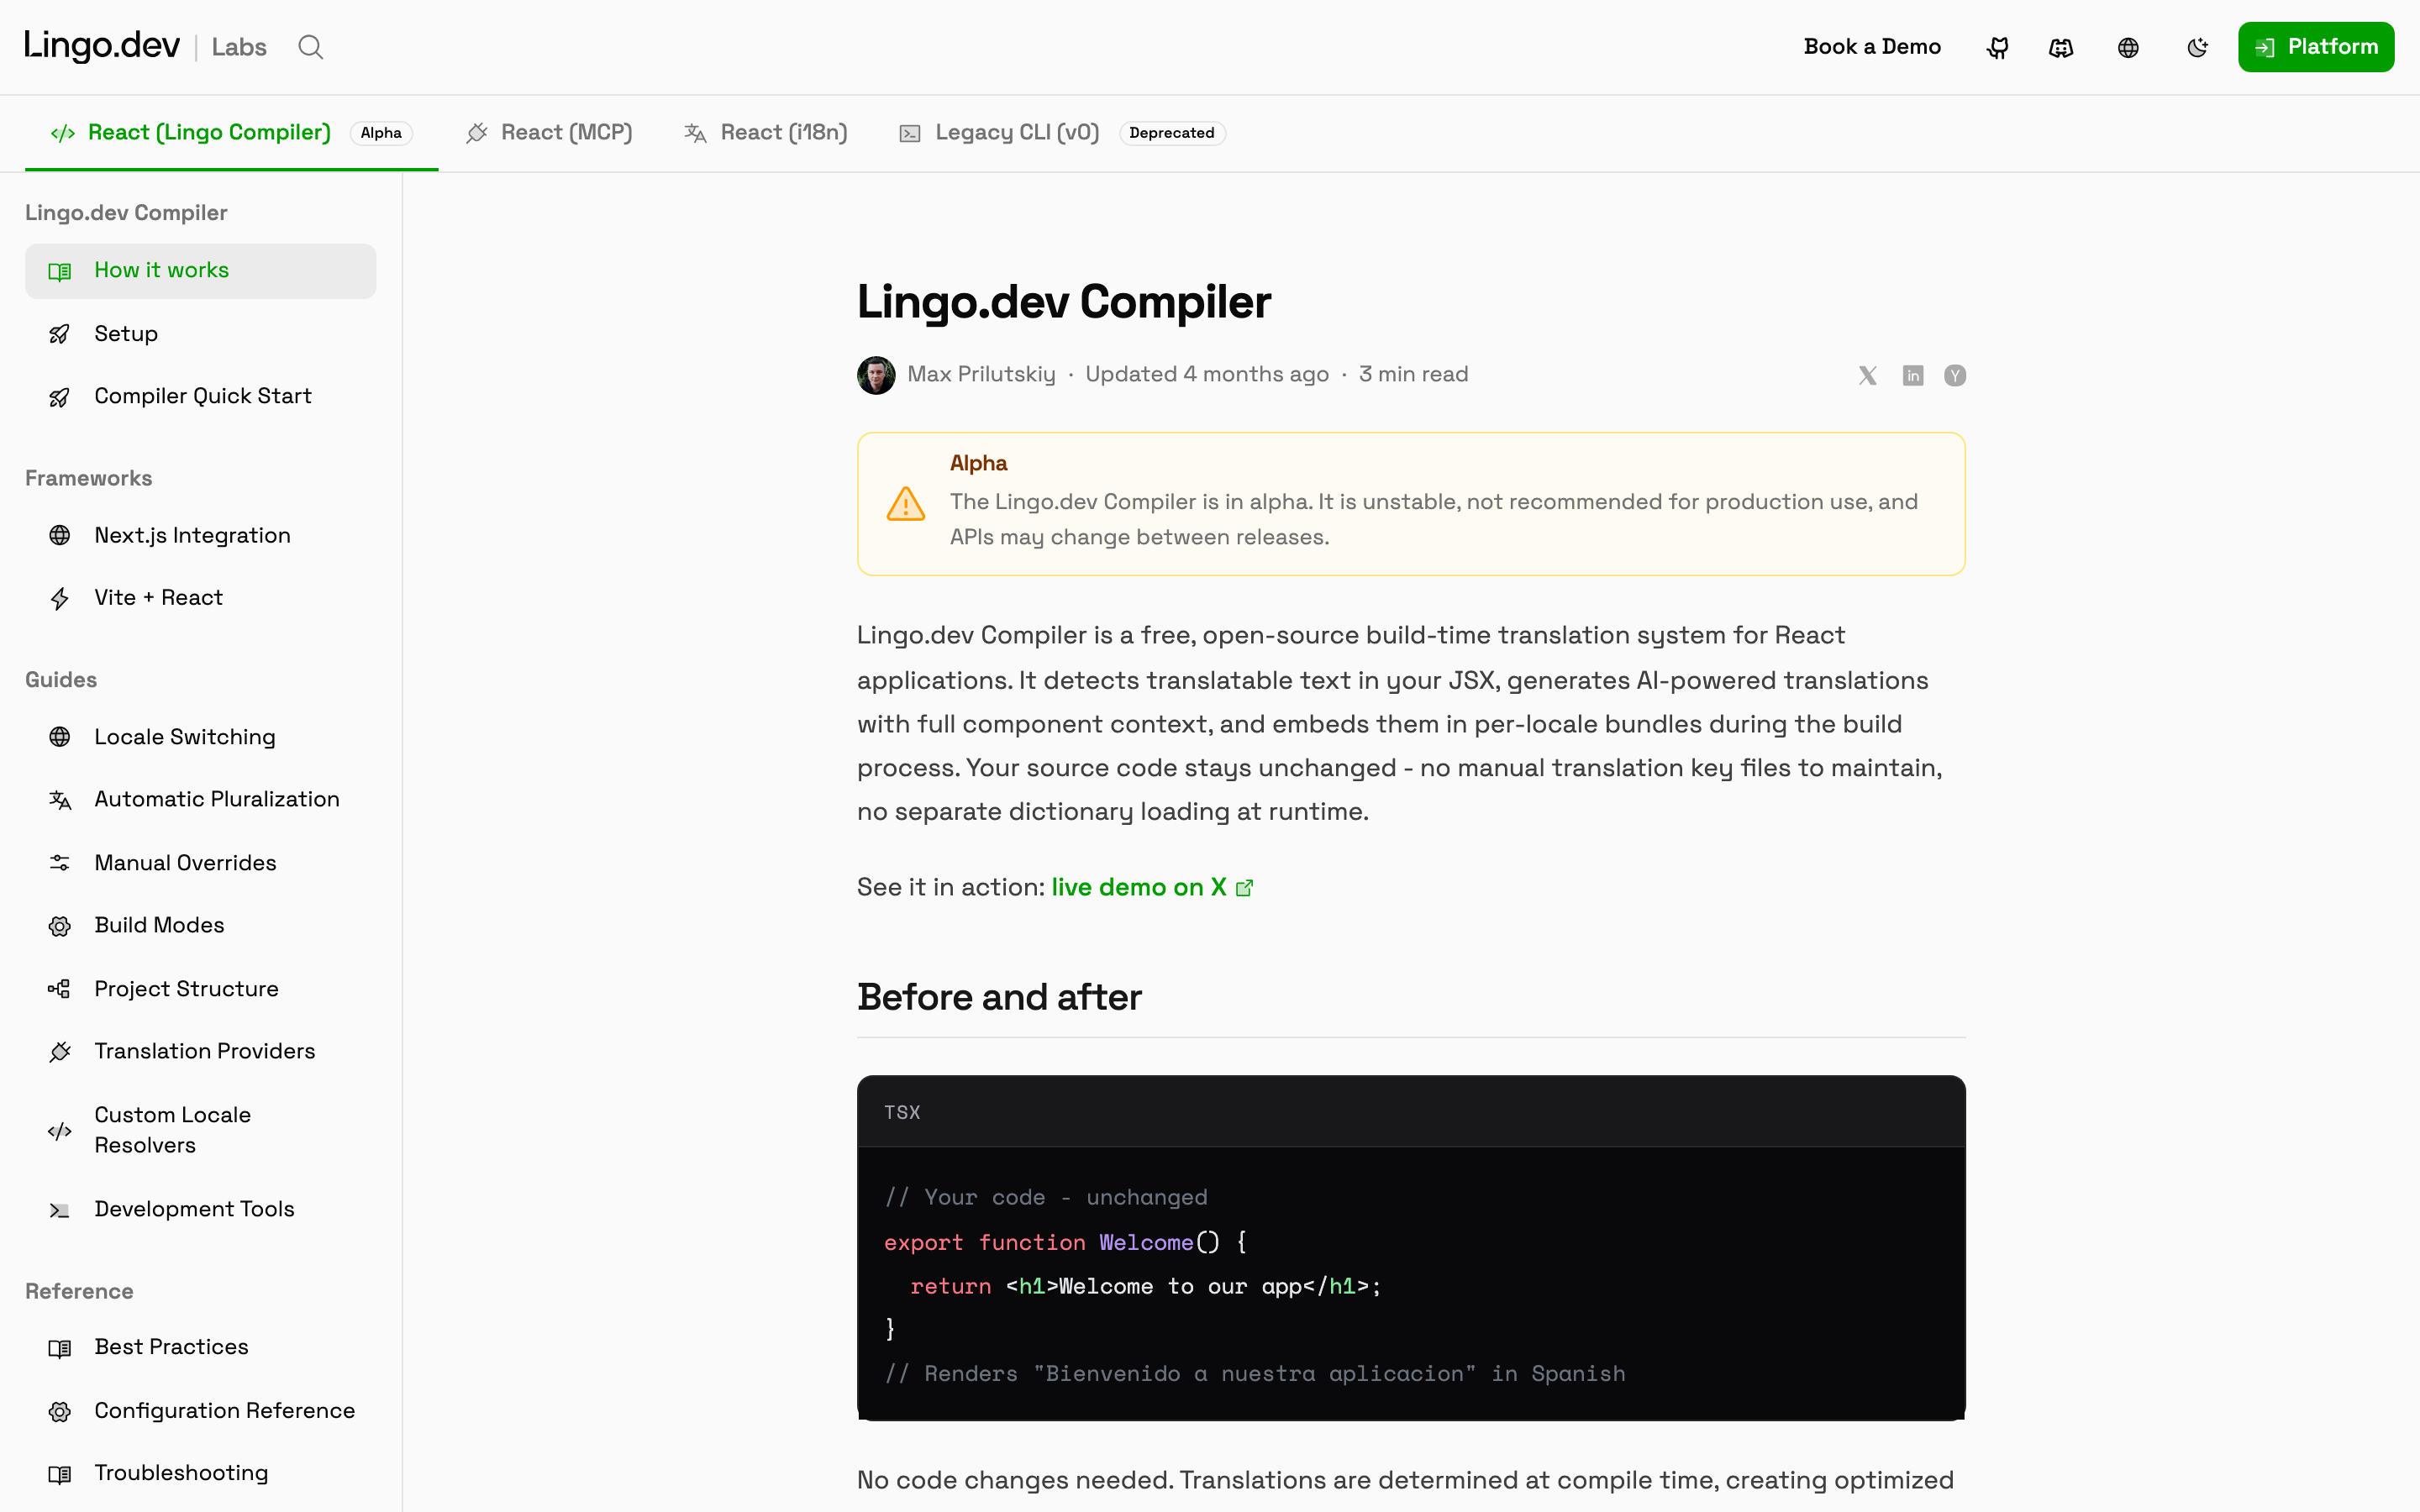Open Automatic Pluralization guide

pos(200,799)
